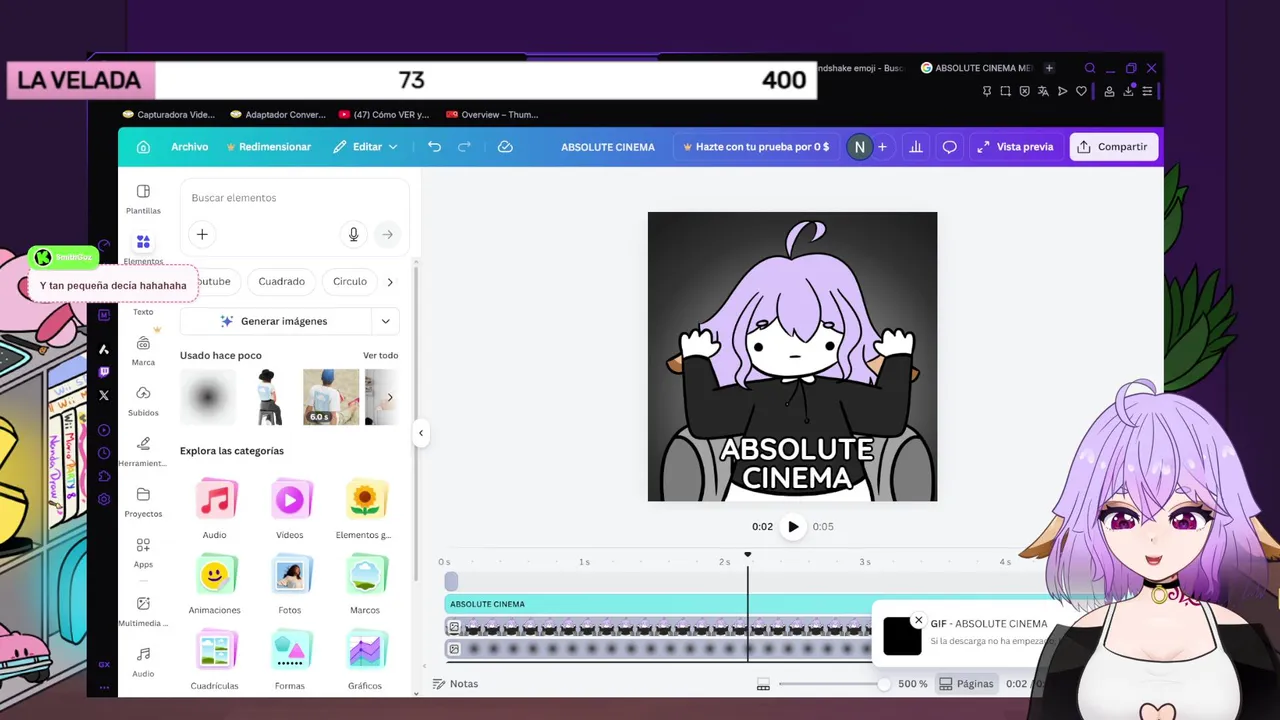Select the 6.0 s video thumbnail

(331, 397)
